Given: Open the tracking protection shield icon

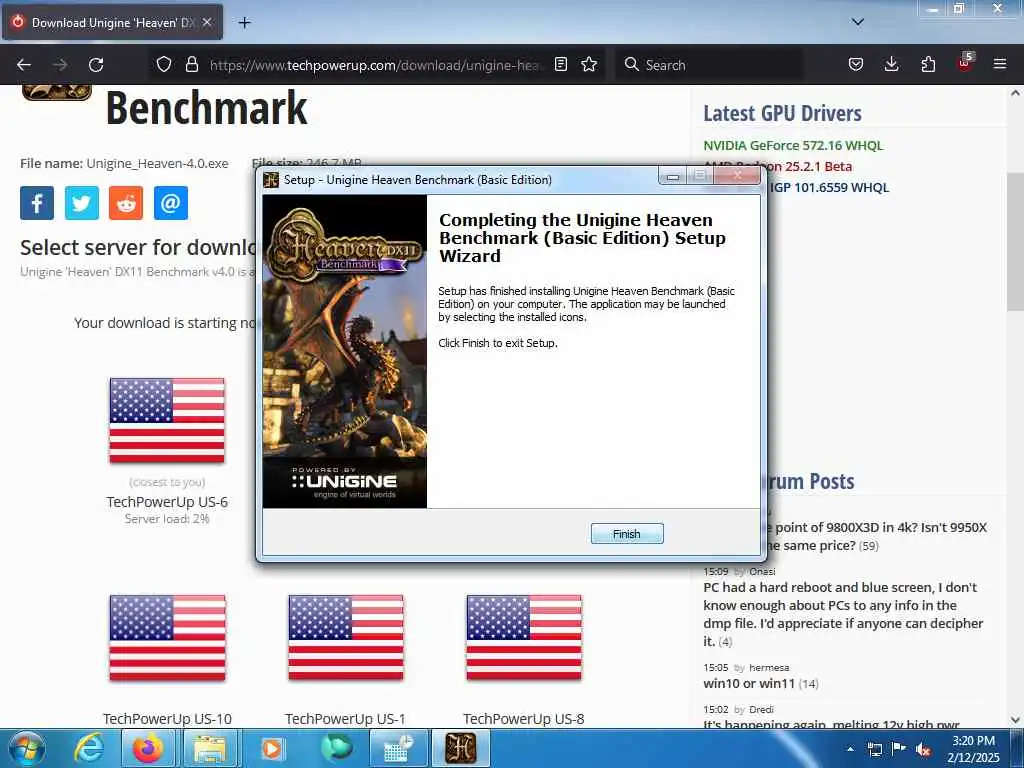Looking at the screenshot, I should [x=164, y=64].
